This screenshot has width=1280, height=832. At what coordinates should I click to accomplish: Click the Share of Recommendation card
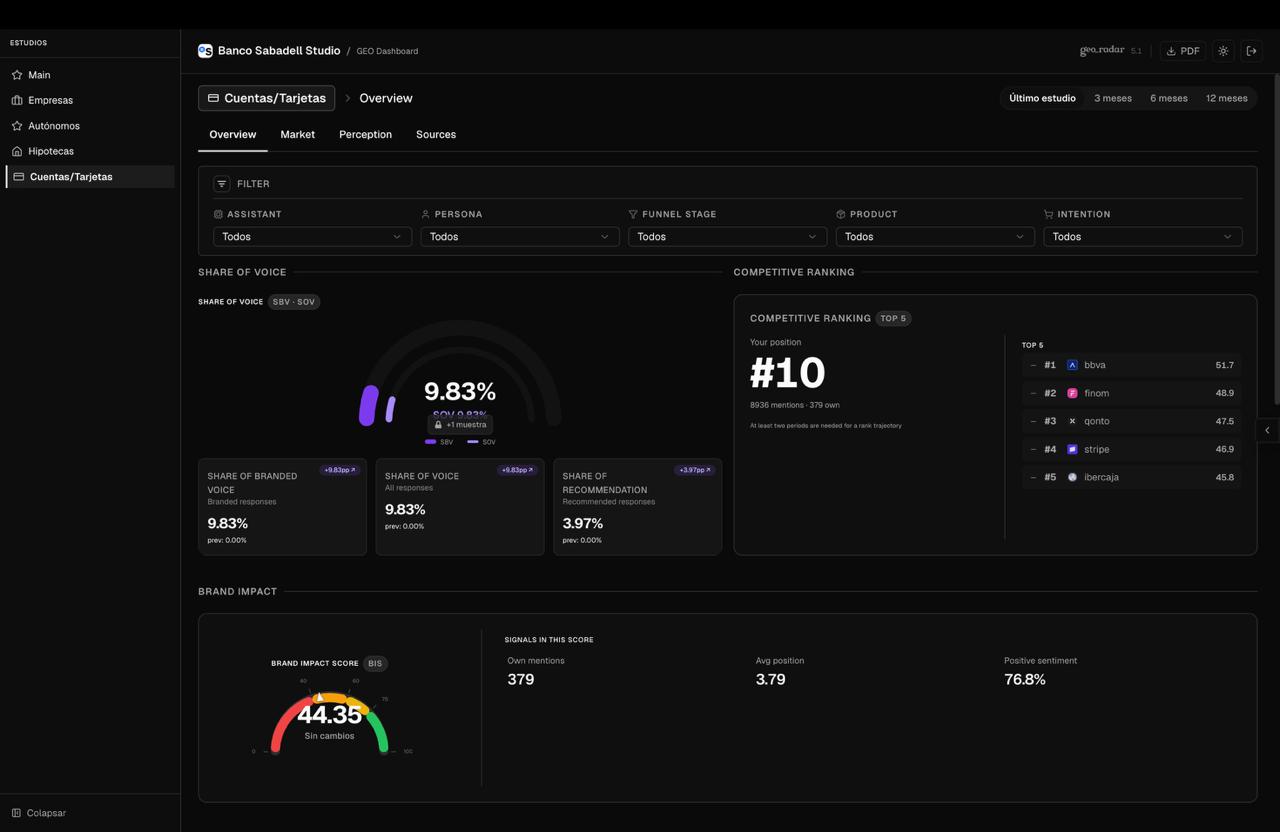coord(637,507)
